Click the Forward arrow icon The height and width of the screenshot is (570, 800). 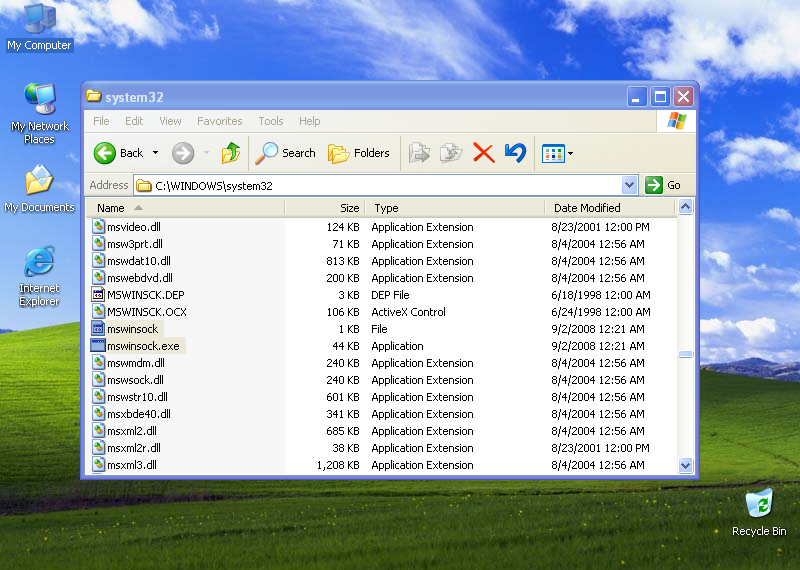[x=183, y=153]
